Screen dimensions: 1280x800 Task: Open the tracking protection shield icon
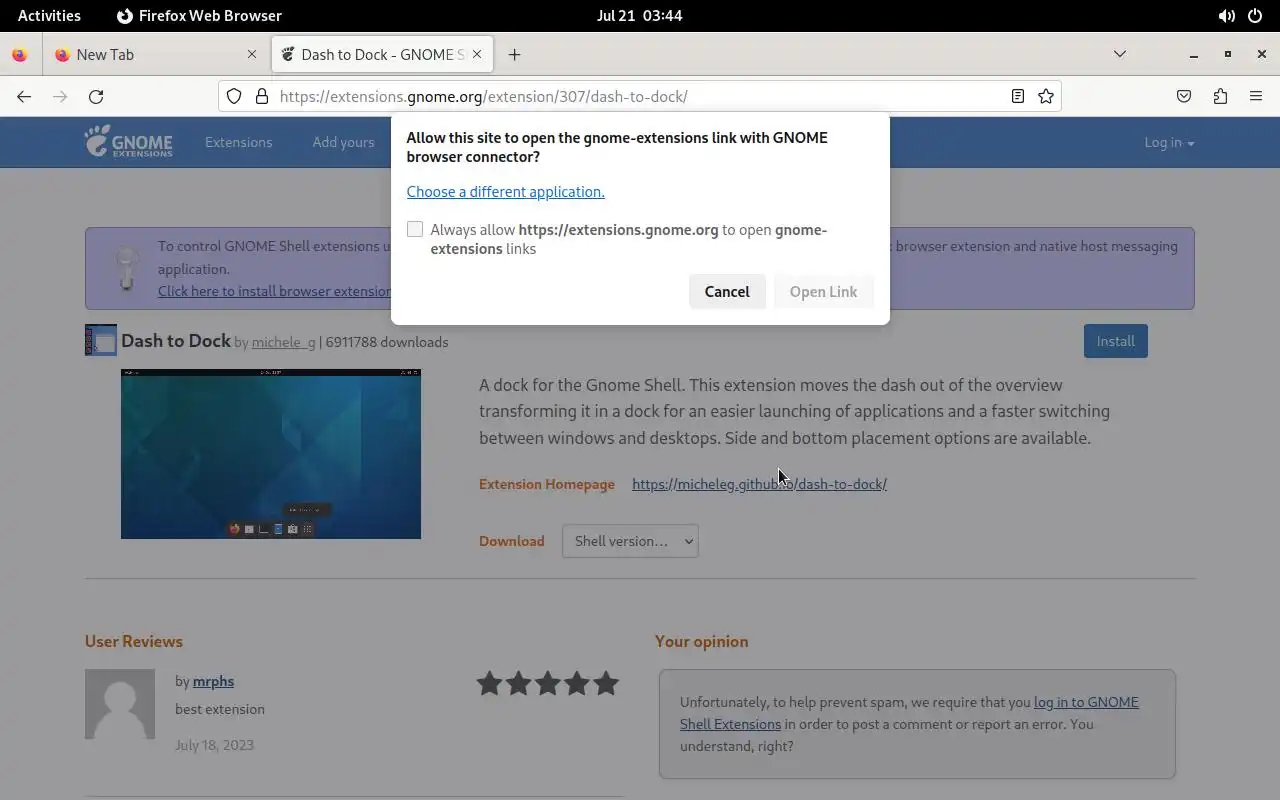(234, 96)
